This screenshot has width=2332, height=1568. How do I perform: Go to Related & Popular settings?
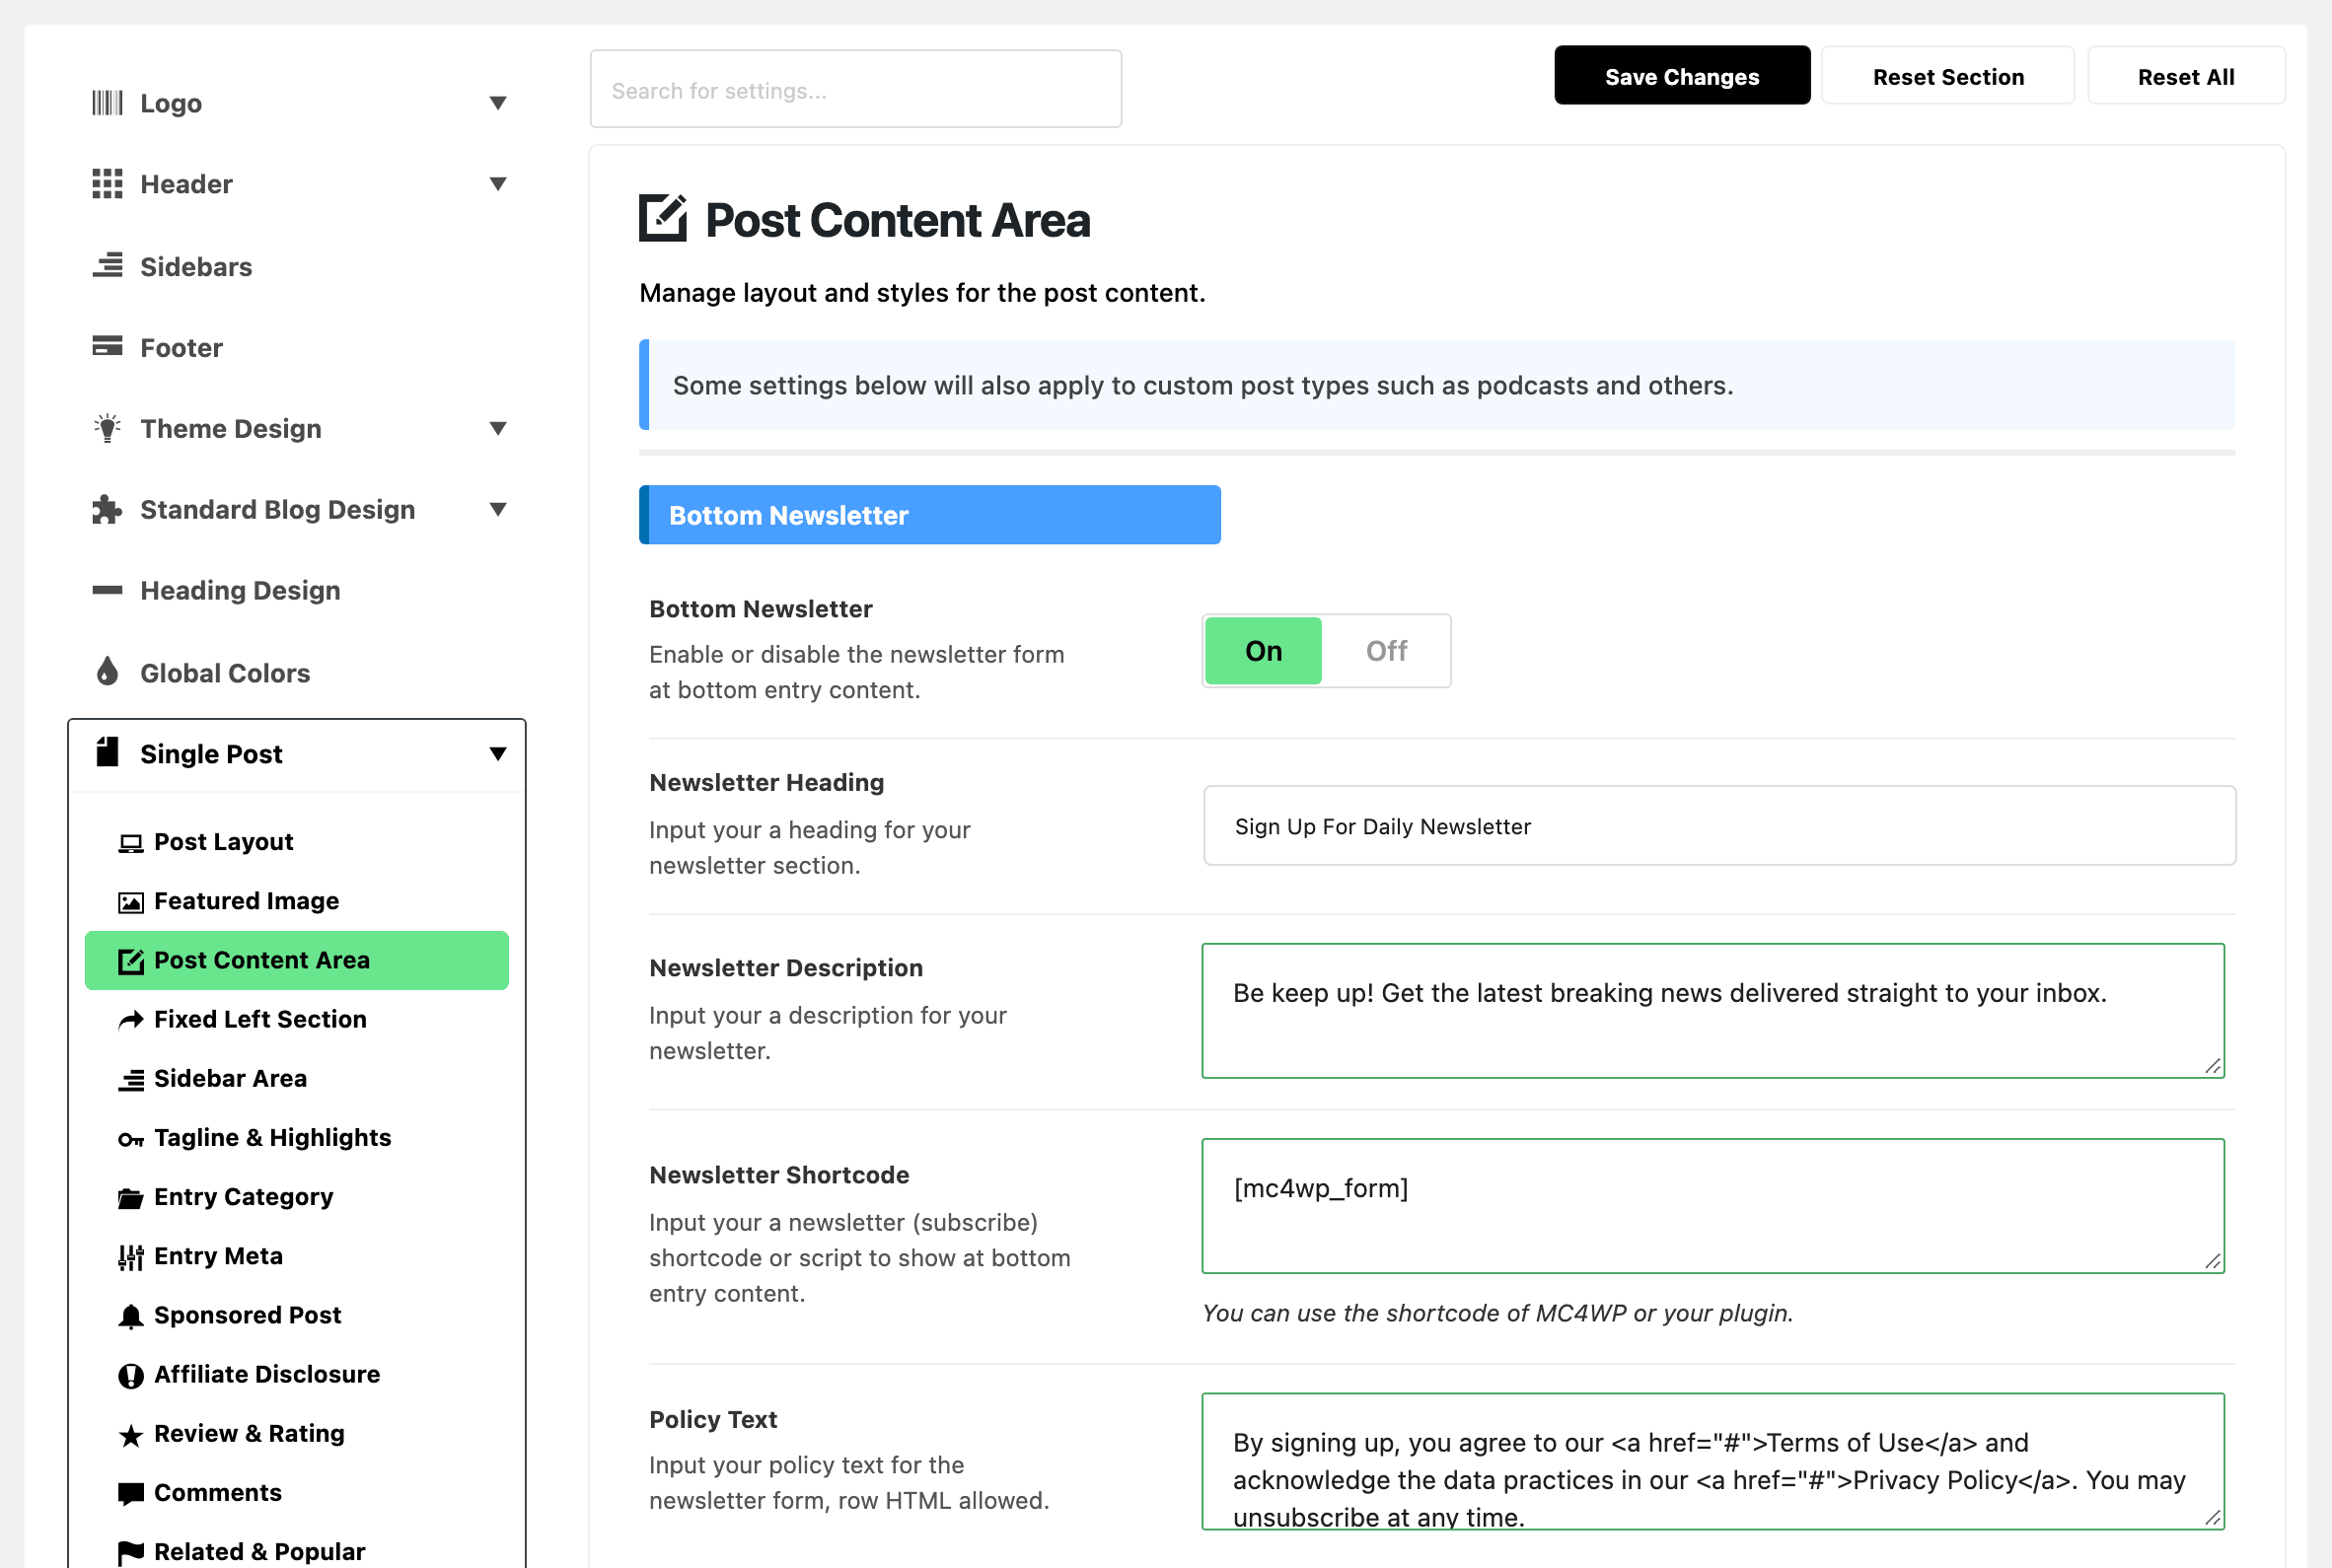click(297, 1550)
